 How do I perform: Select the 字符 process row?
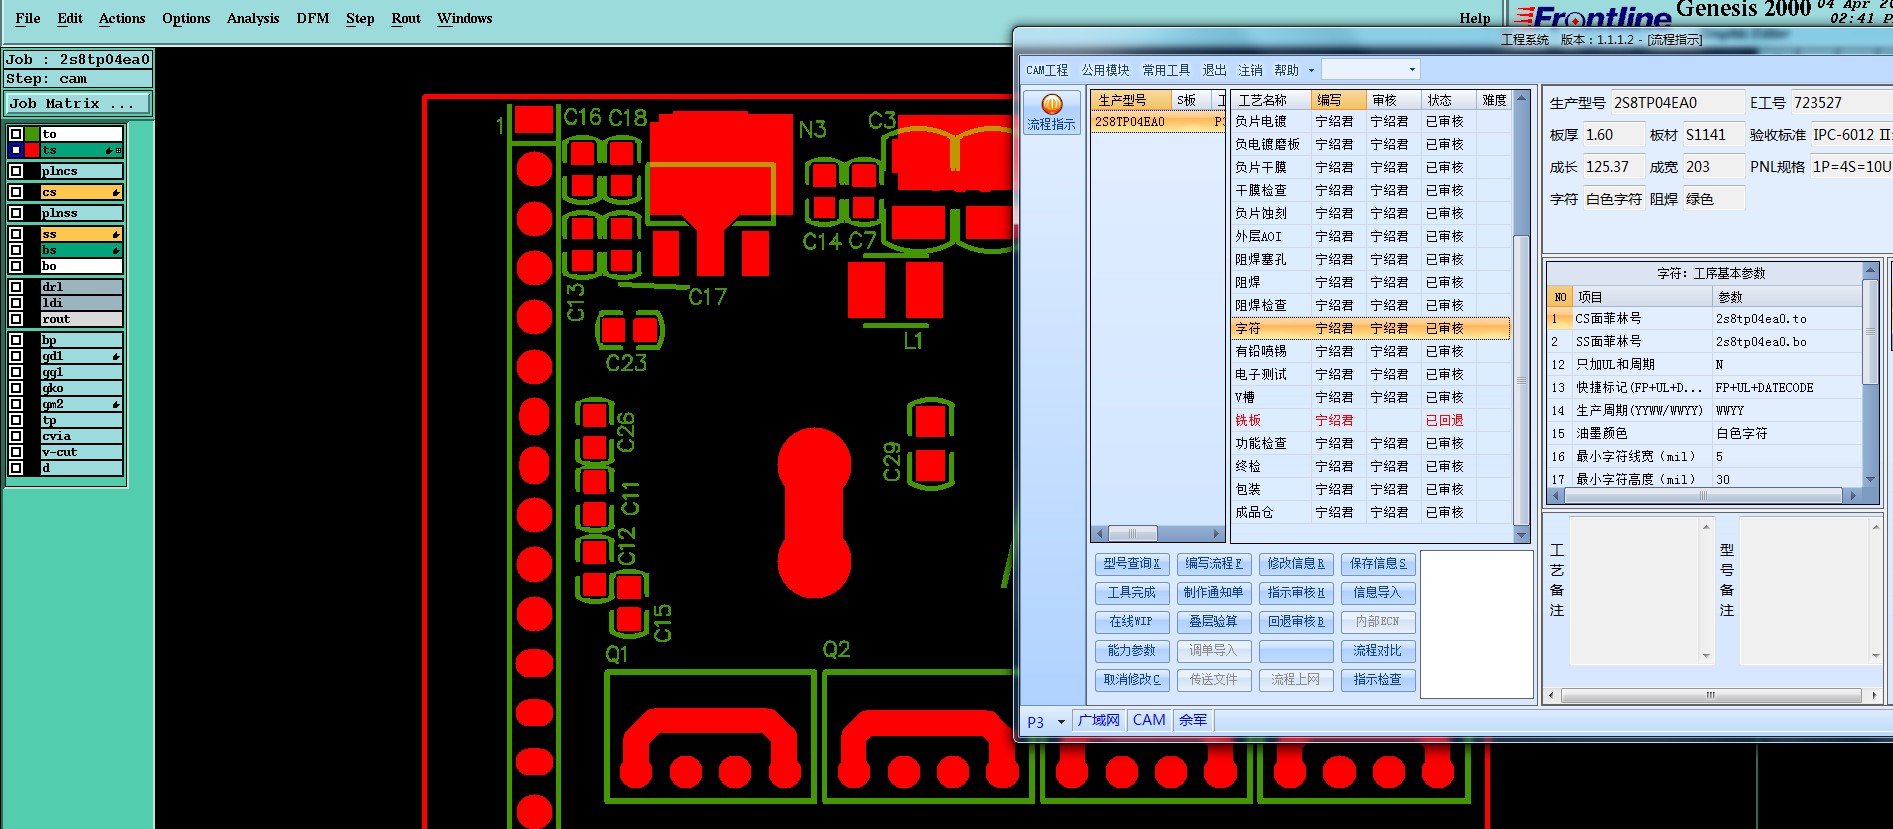(x=1370, y=328)
